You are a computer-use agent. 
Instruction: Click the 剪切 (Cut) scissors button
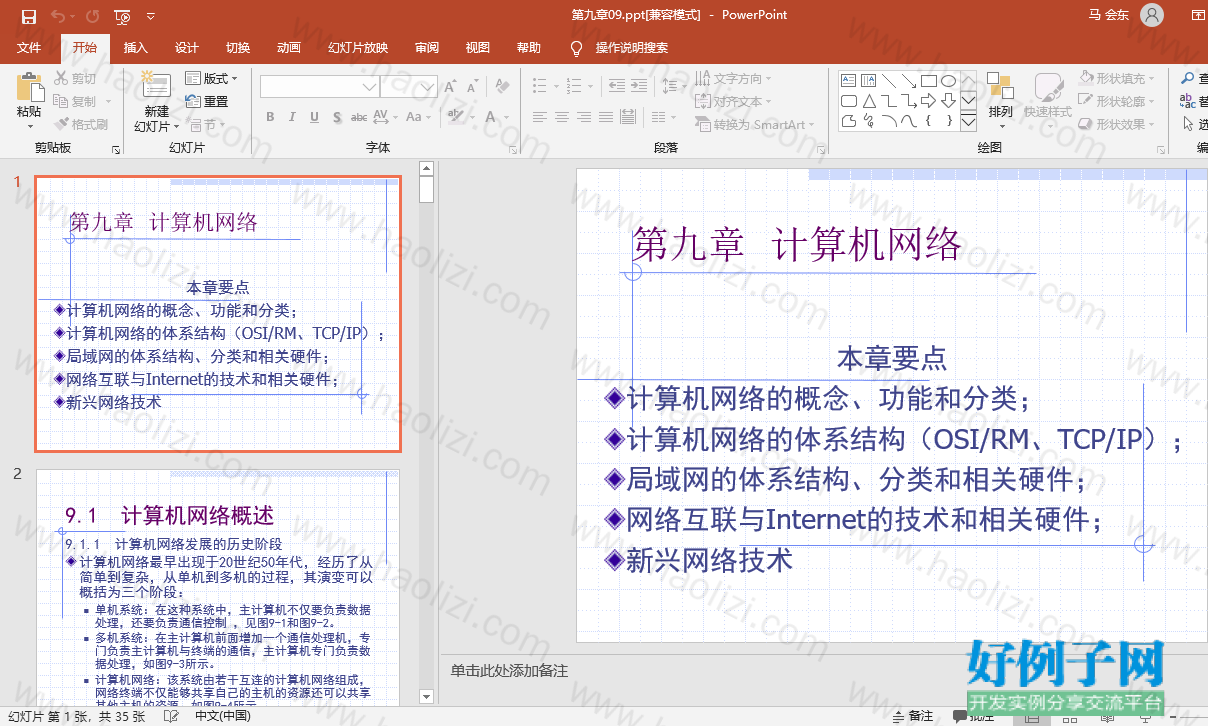pos(76,78)
